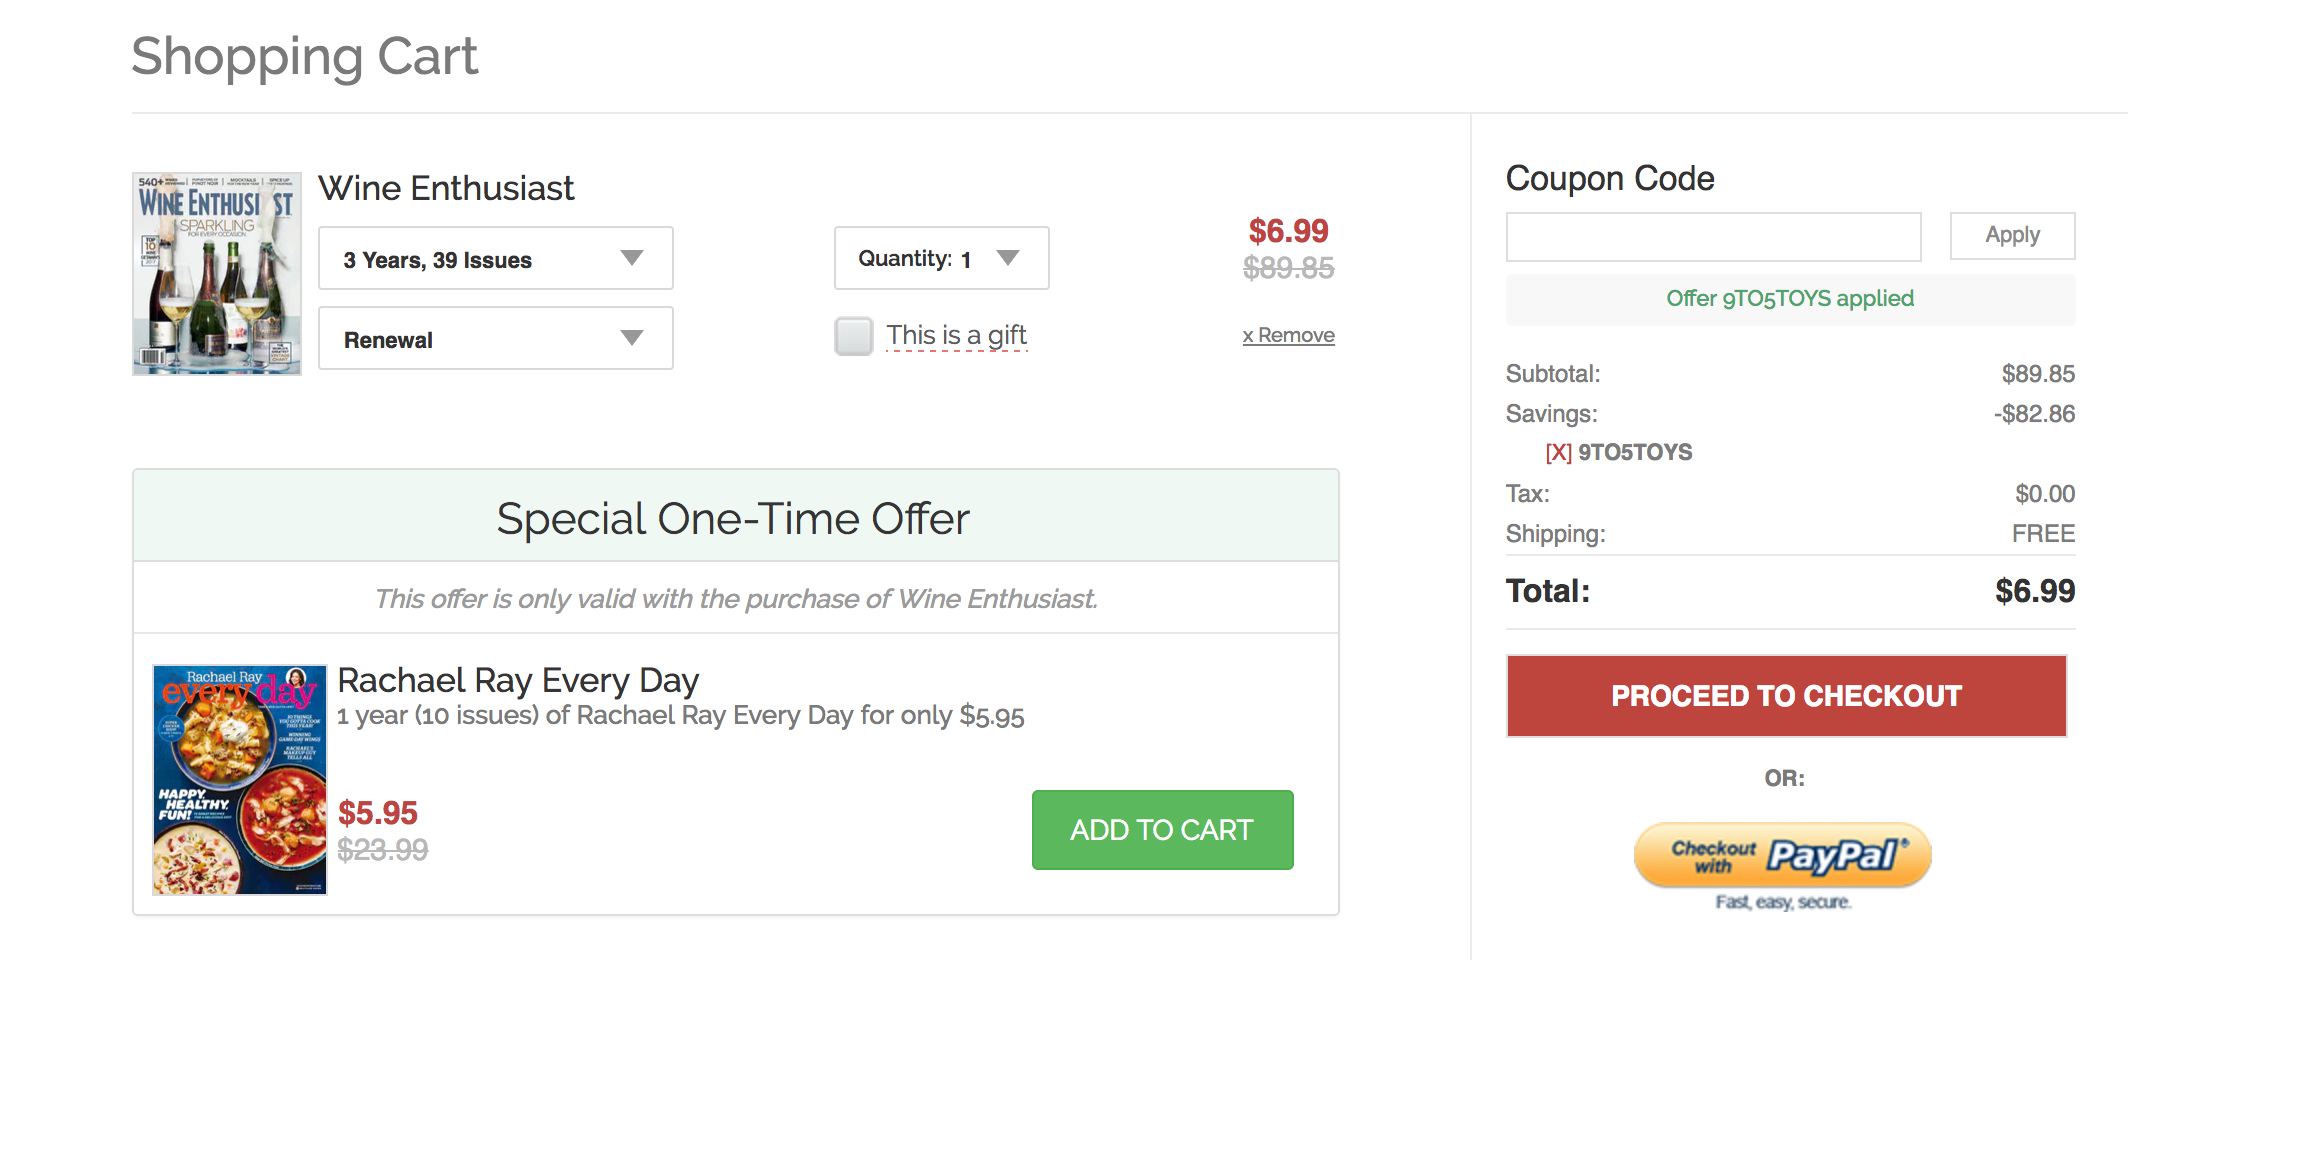The width and height of the screenshot is (2324, 1166).
Task: Click the offer validity note about Wine Enthusiast
Action: click(x=736, y=599)
